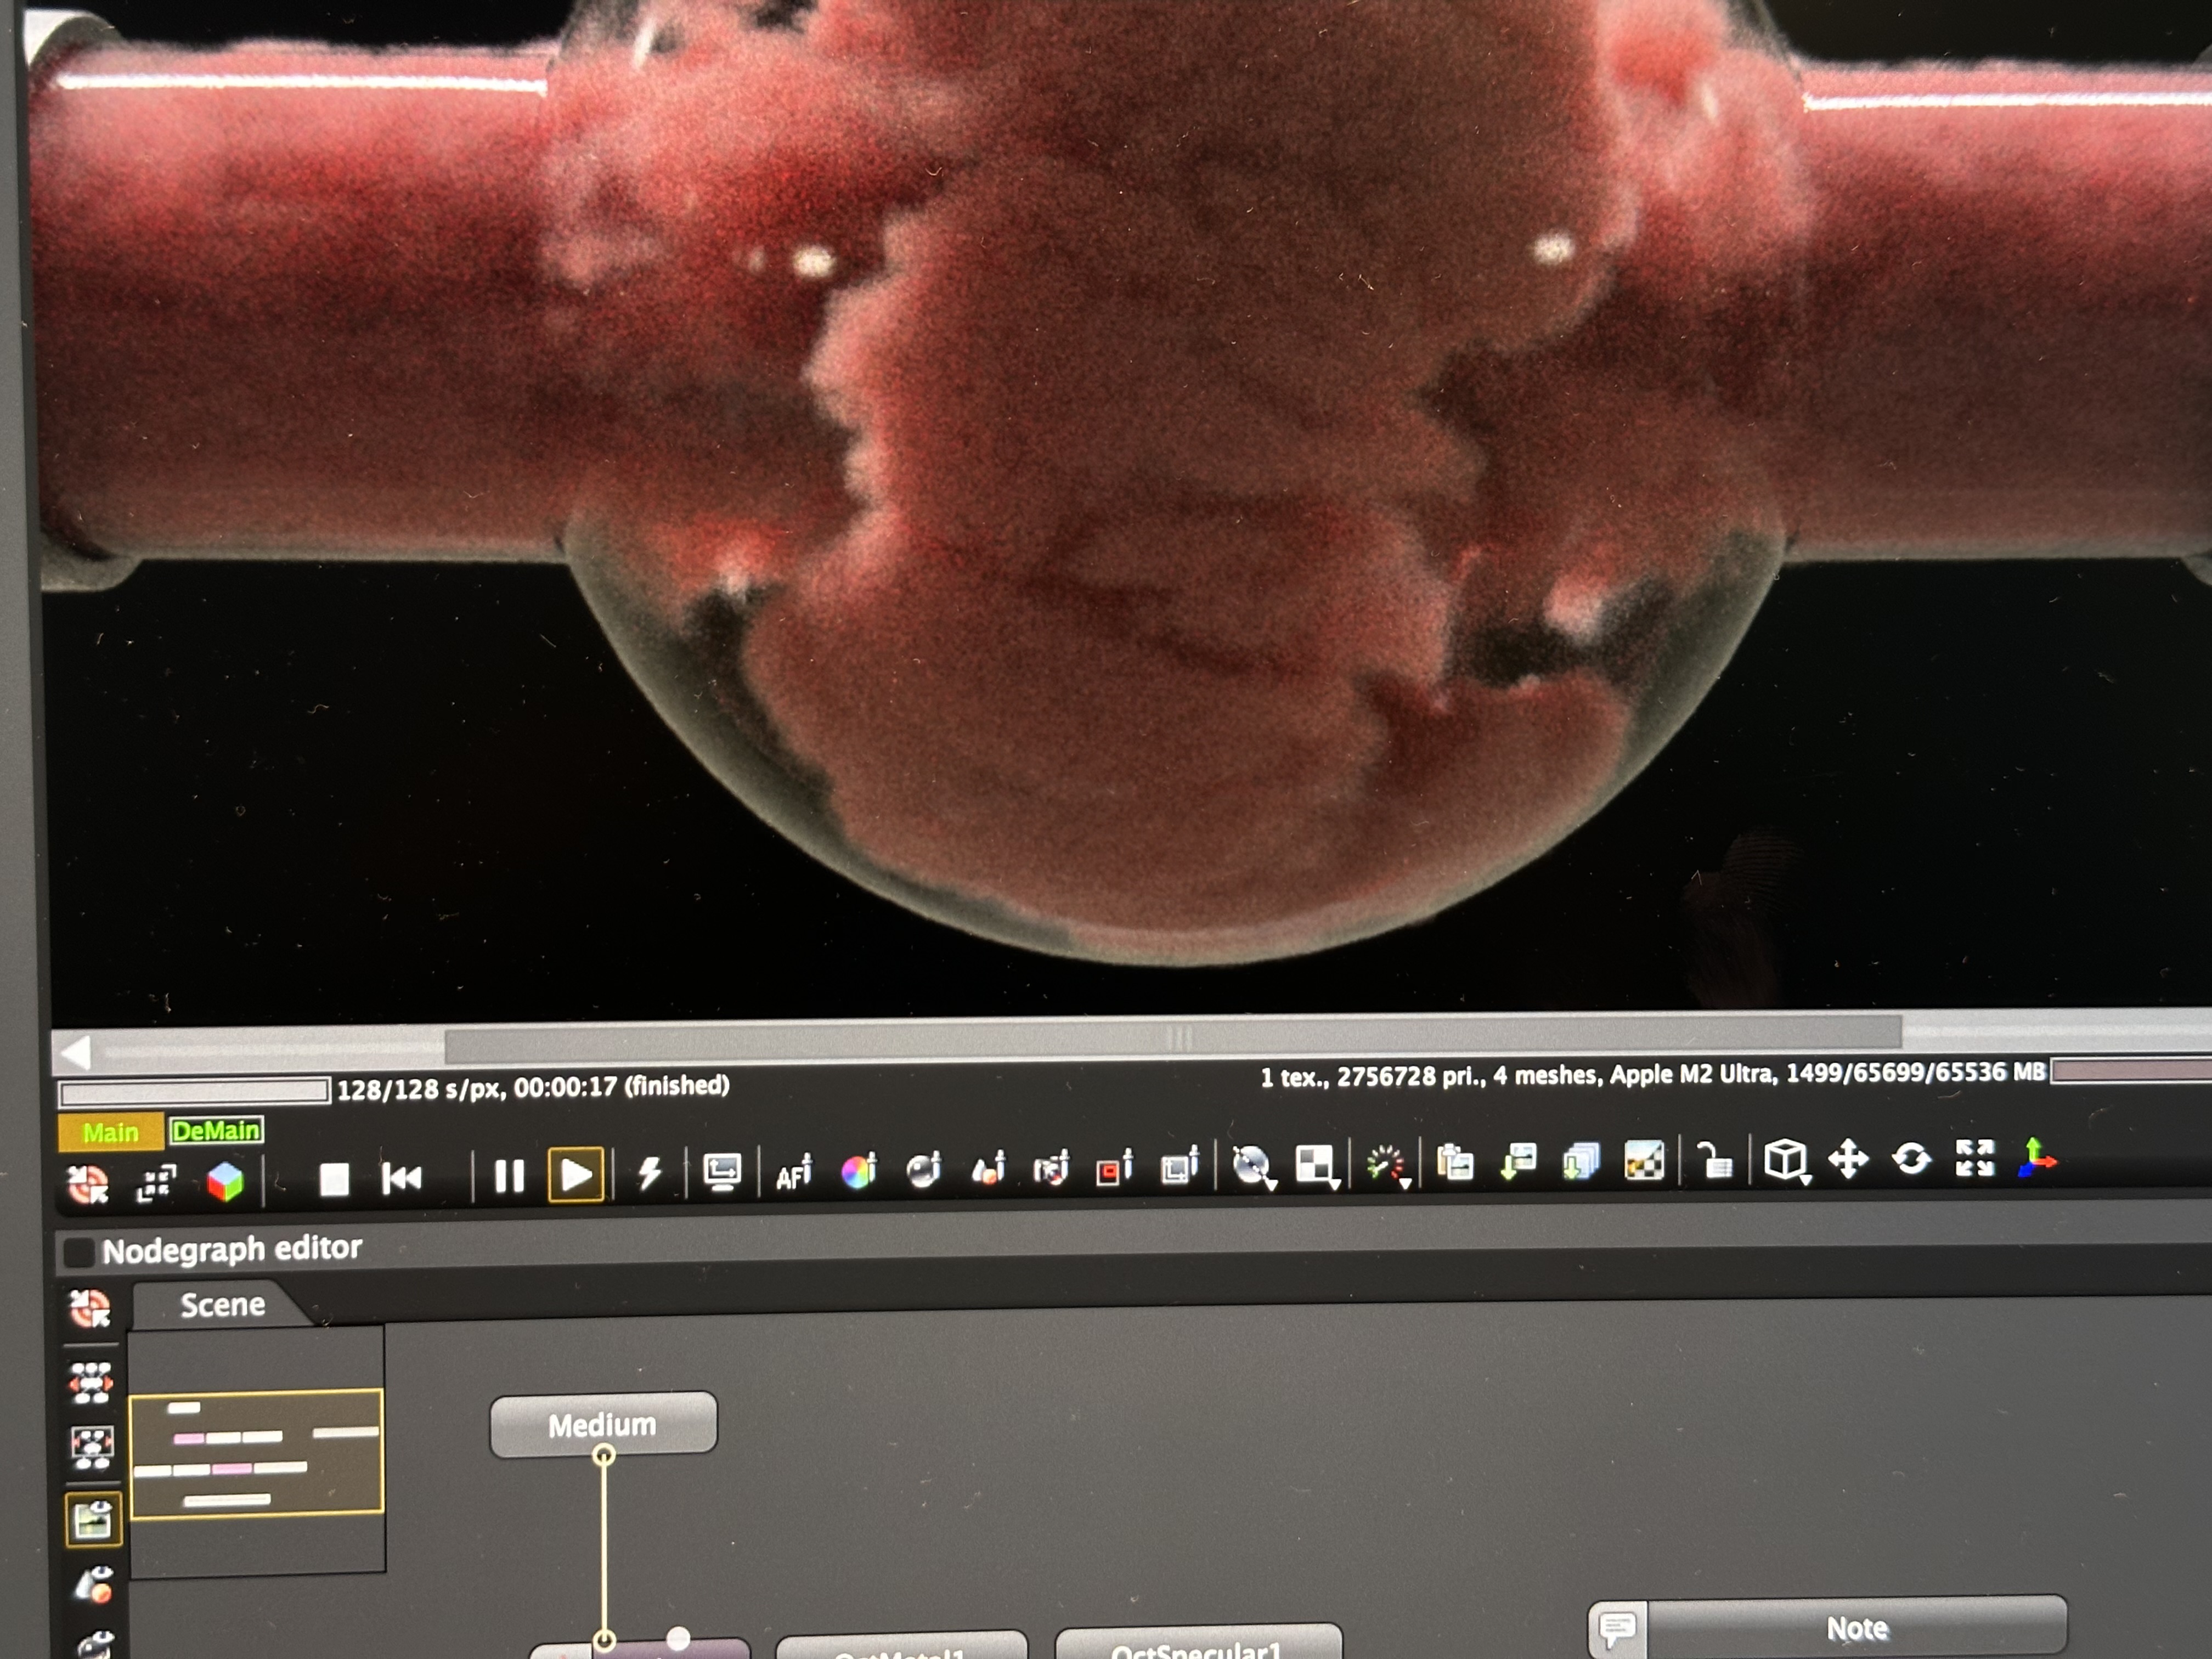Select the Scene tab in Nodegraph editor
This screenshot has width=2212, height=1659.
pyautogui.click(x=222, y=1305)
